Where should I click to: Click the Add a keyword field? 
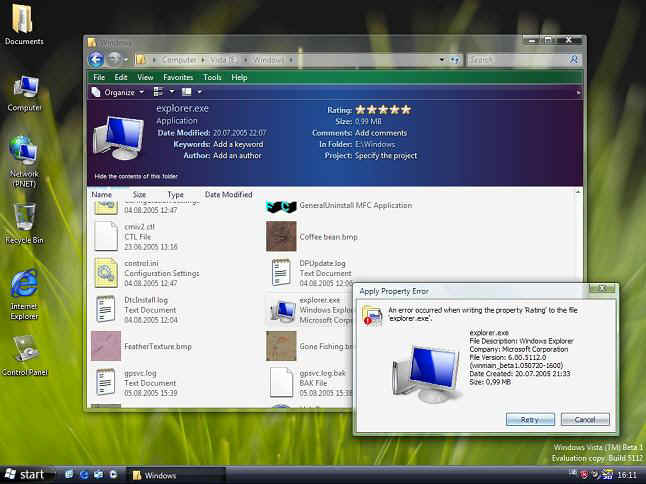[238, 144]
